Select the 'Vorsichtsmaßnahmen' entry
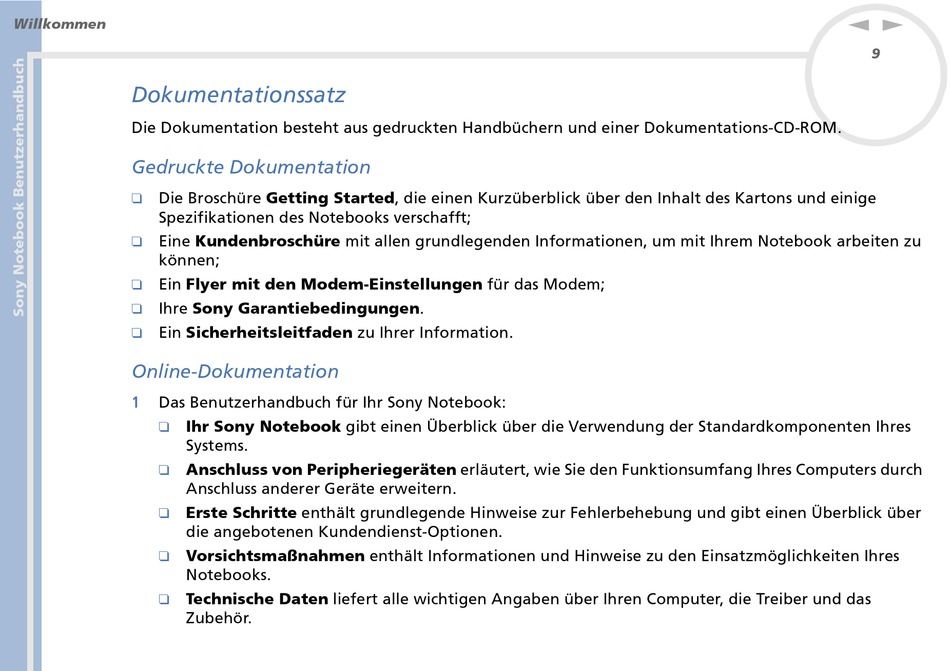The image size is (950, 671). coord(275,555)
